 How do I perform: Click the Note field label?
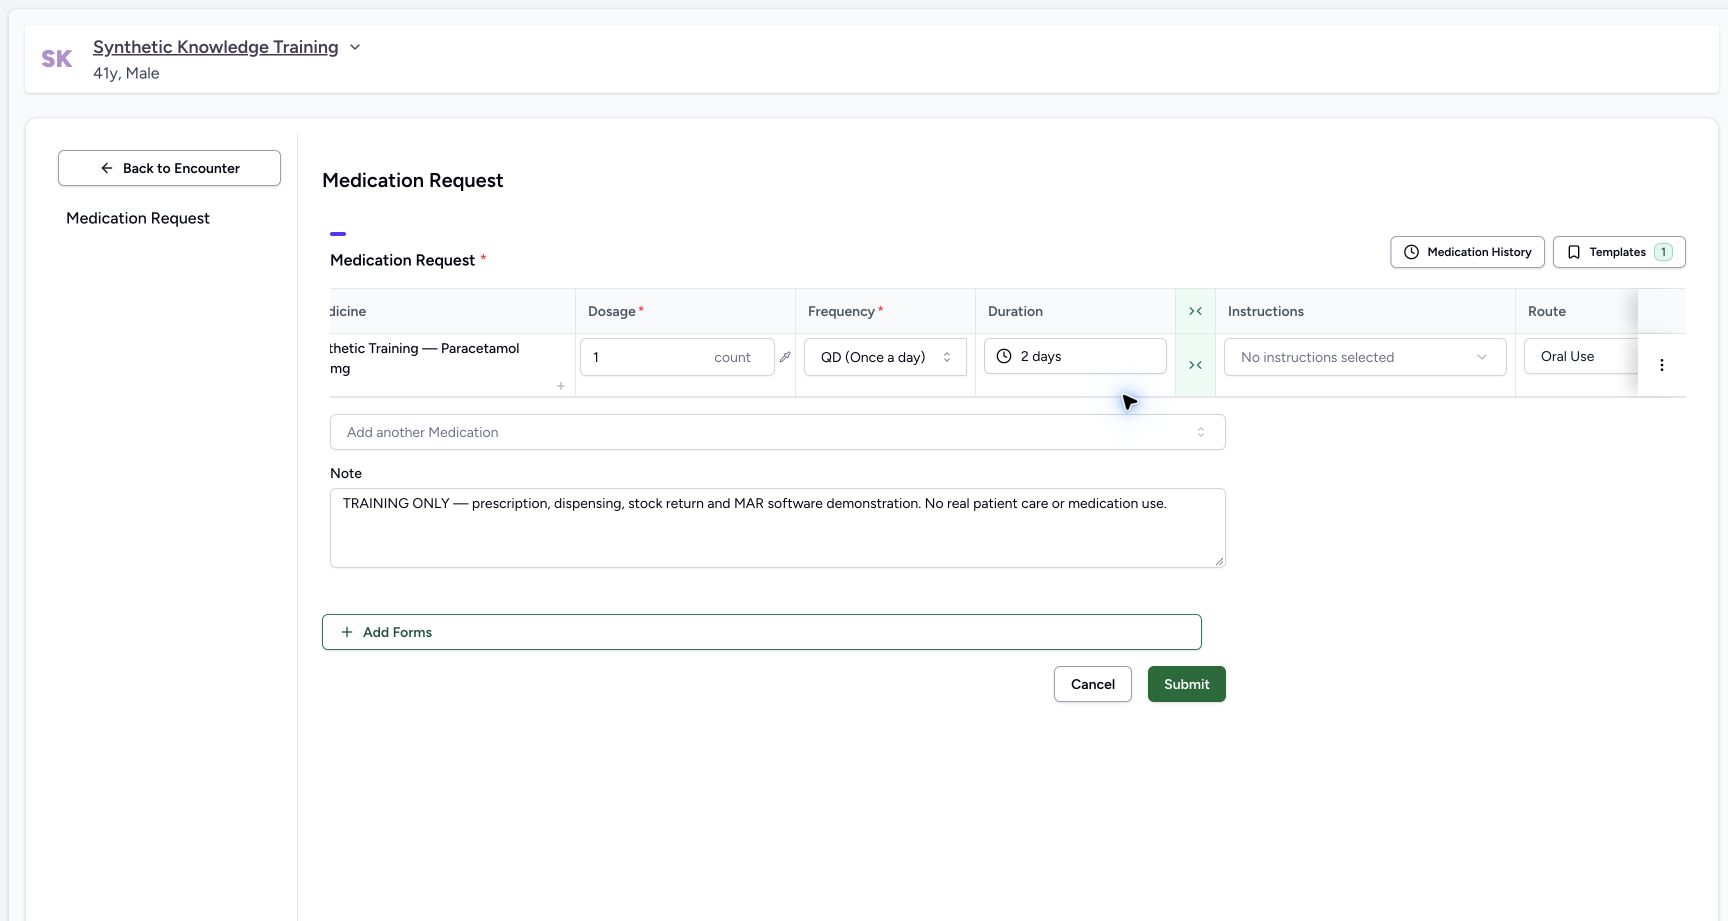(346, 473)
